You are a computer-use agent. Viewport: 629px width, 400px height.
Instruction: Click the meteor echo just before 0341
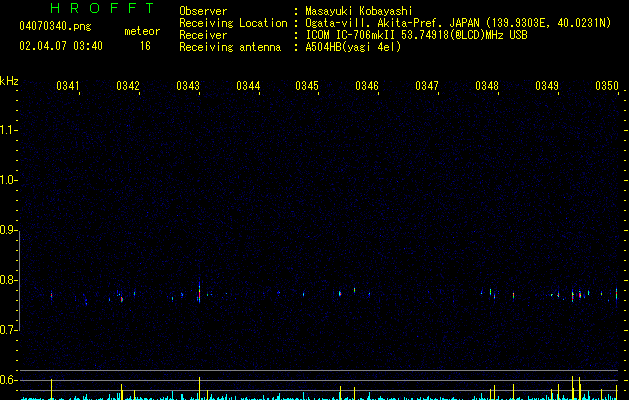(51, 295)
